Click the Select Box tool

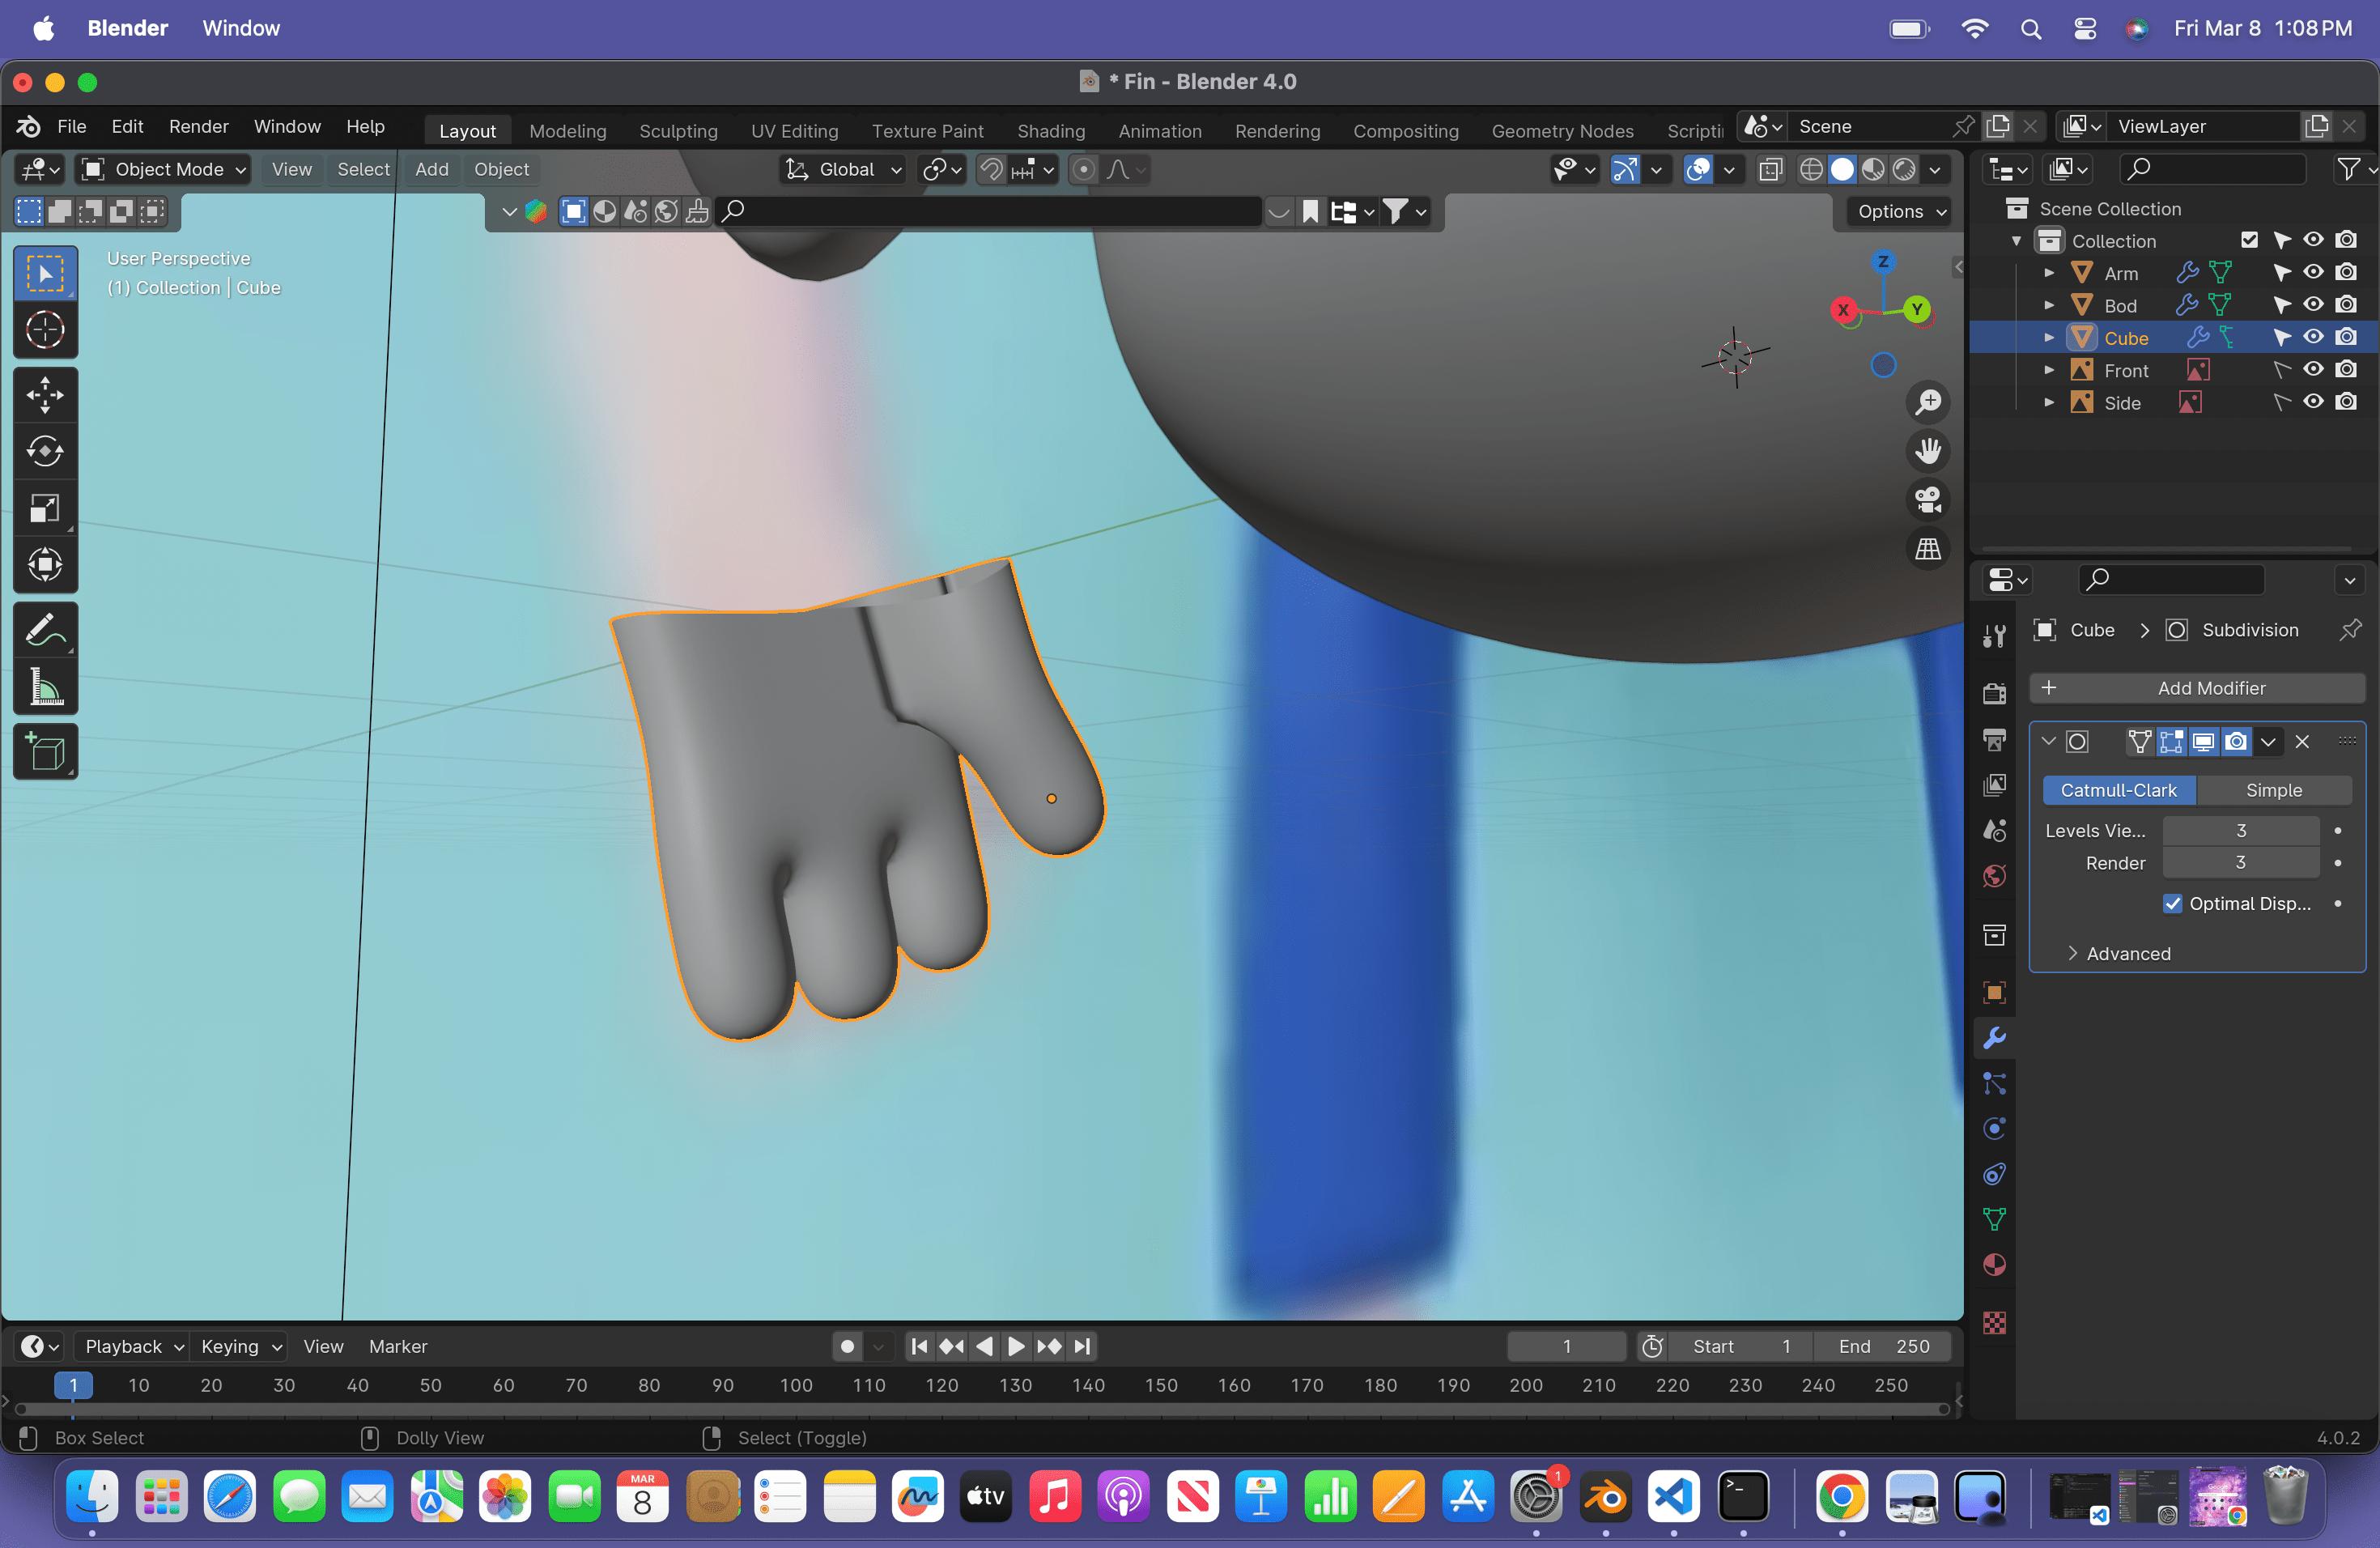pyautogui.click(x=45, y=273)
